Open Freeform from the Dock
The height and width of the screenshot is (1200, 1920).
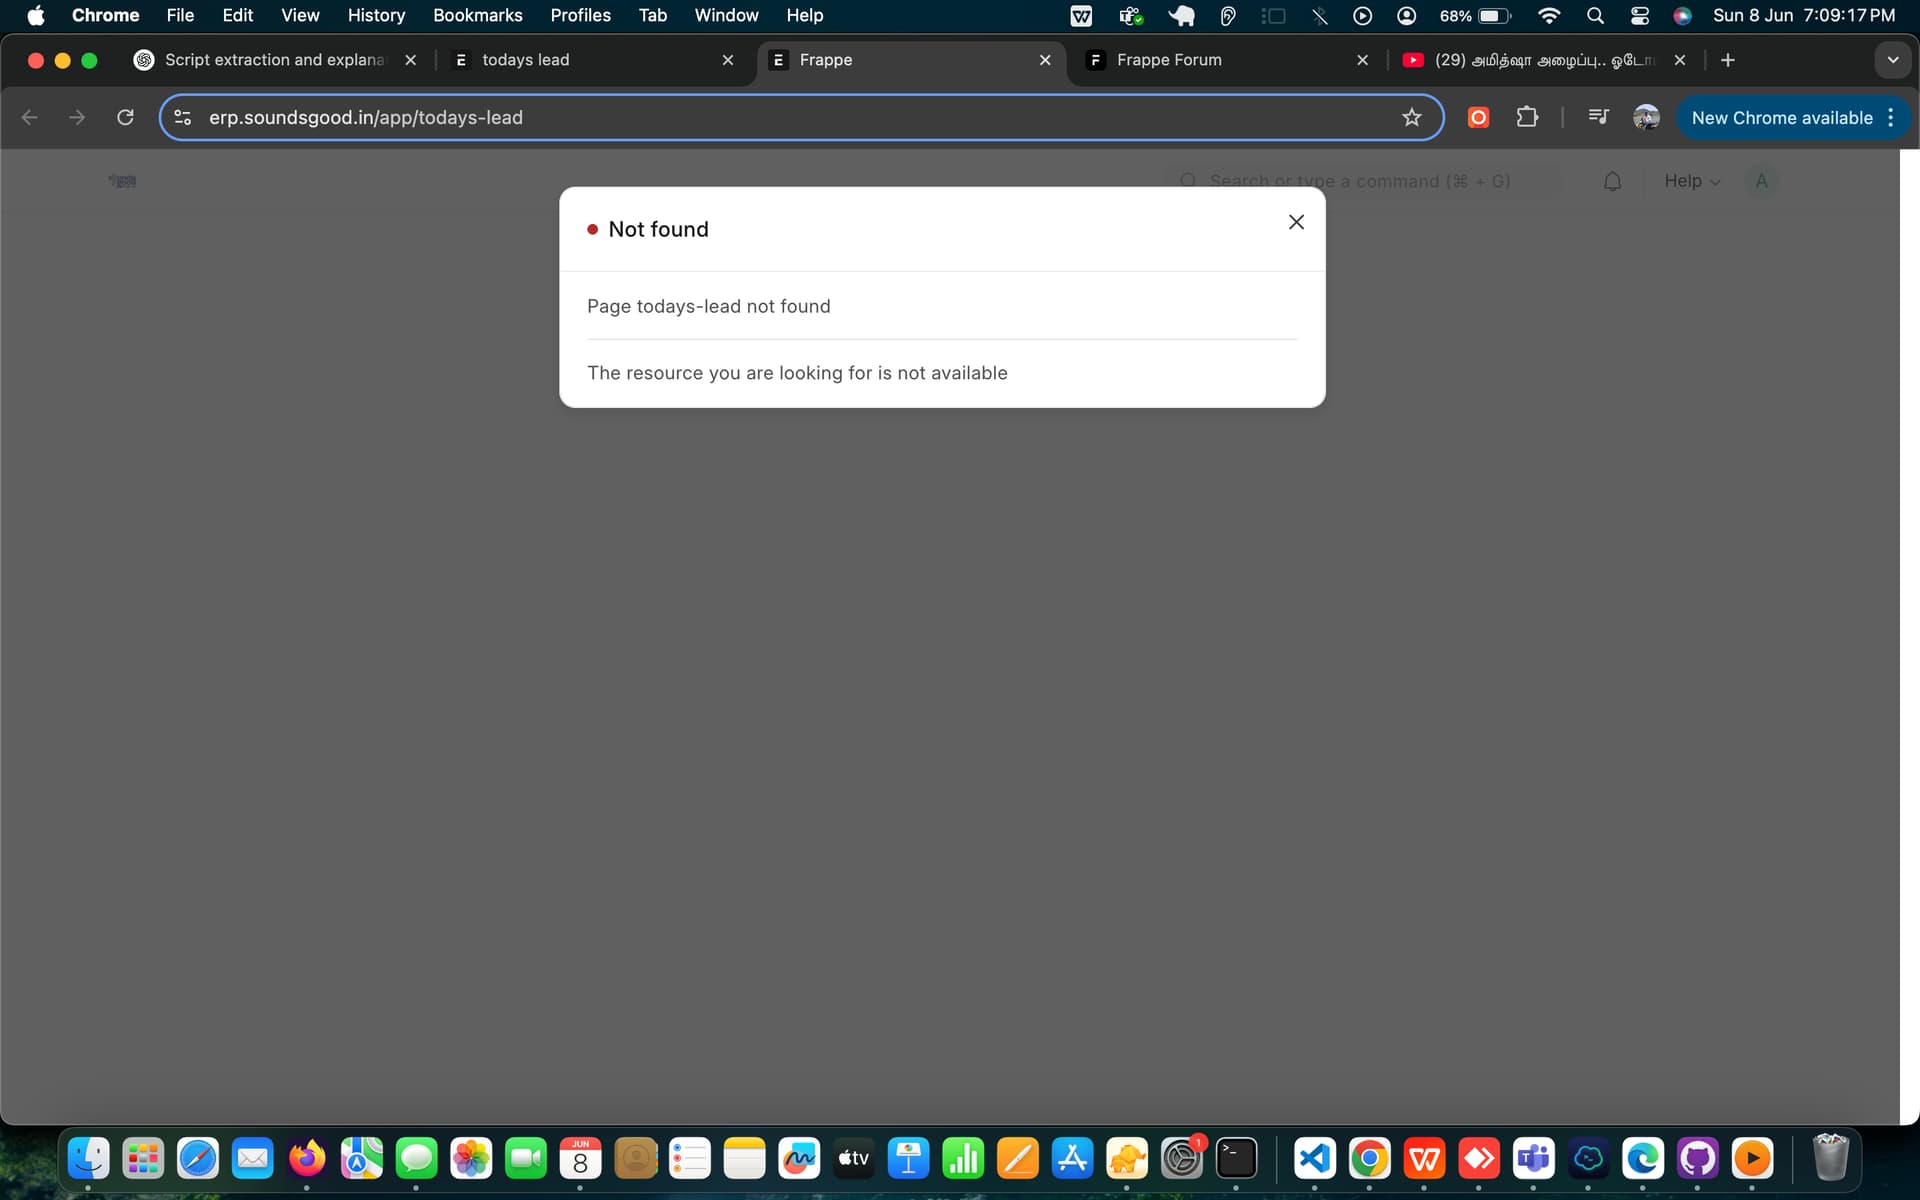(x=799, y=1159)
